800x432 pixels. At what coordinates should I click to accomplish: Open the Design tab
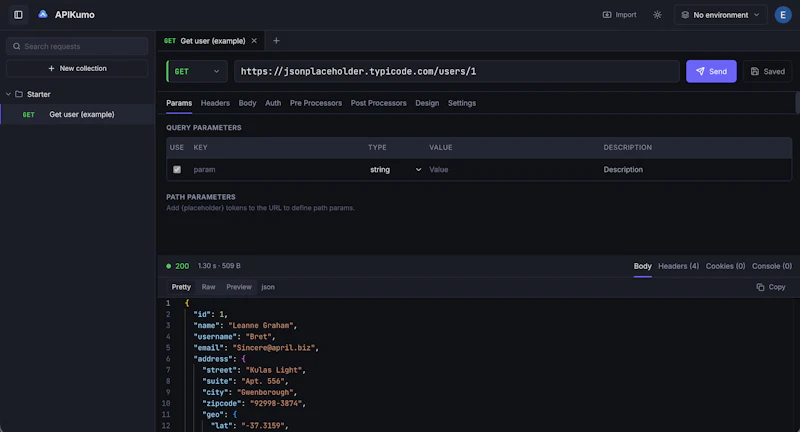pyautogui.click(x=427, y=103)
